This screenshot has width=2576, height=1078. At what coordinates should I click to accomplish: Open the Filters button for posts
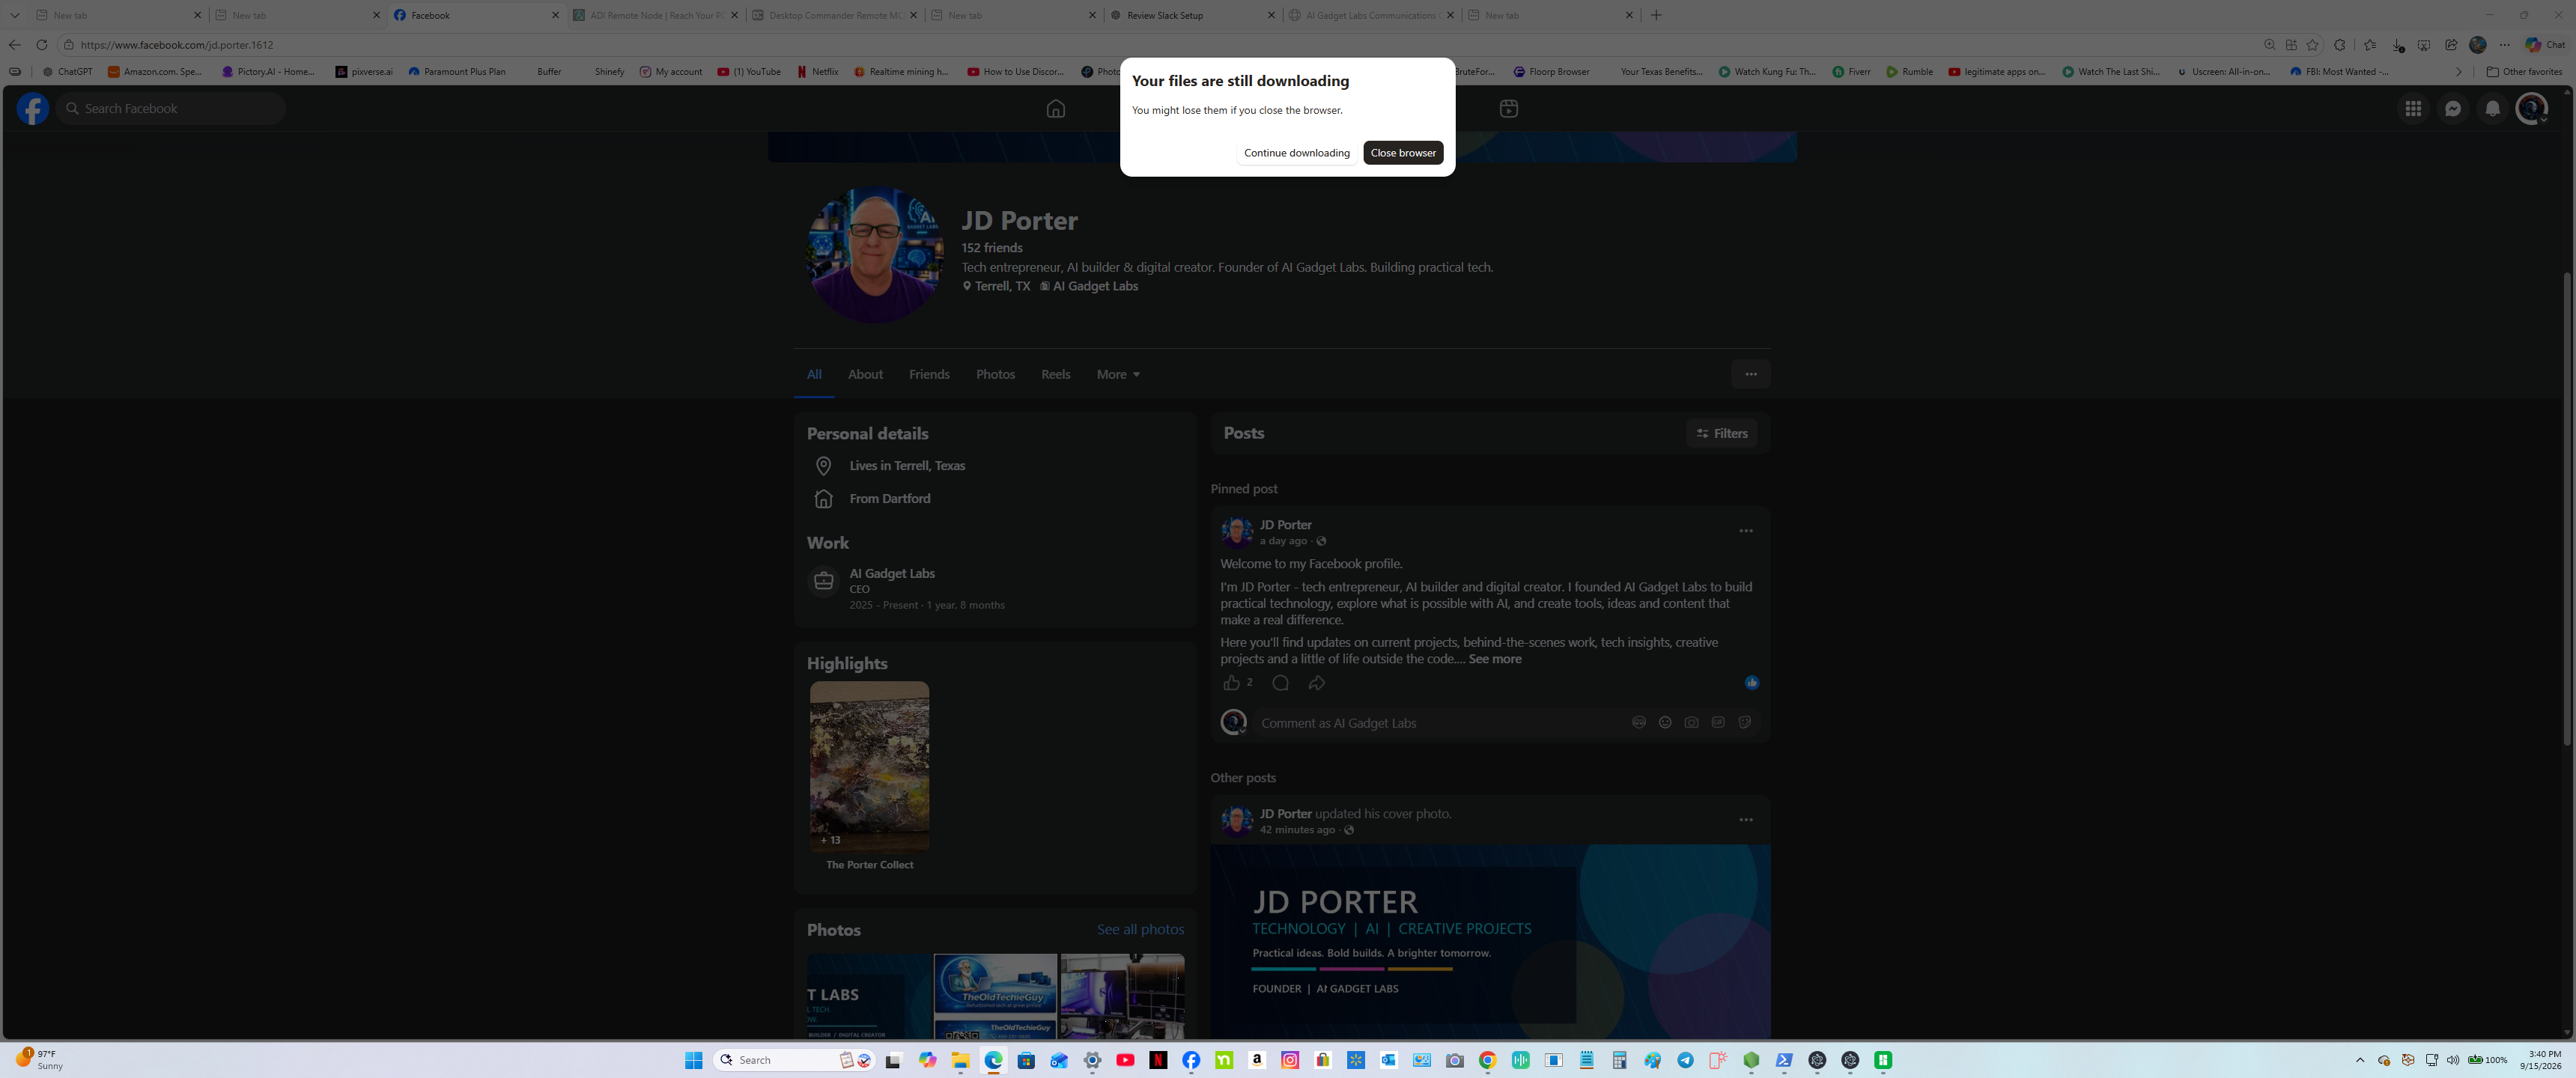(x=1721, y=433)
